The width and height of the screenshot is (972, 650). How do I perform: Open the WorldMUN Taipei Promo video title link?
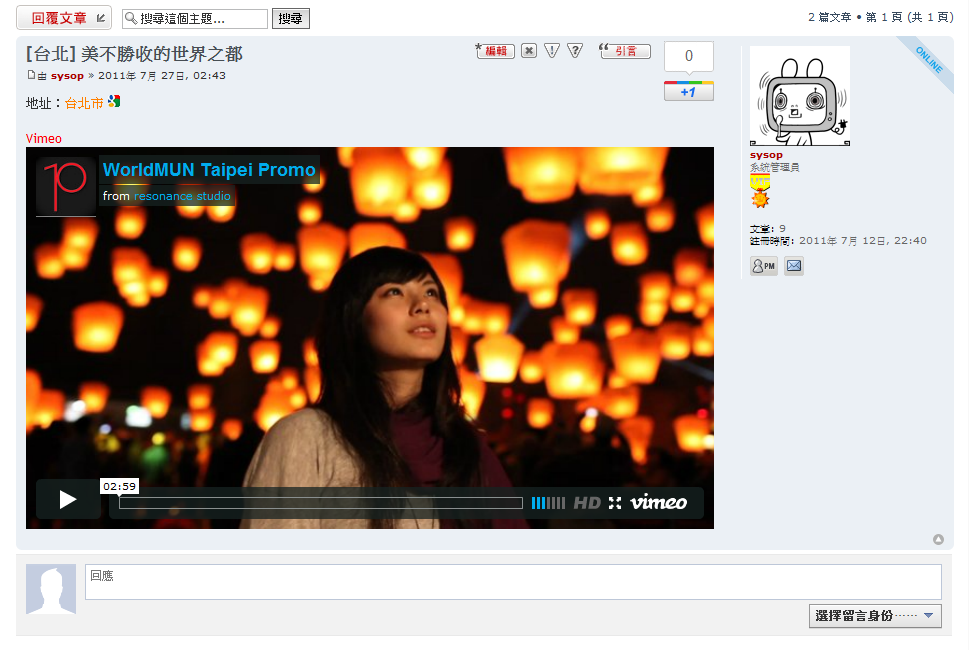[209, 170]
